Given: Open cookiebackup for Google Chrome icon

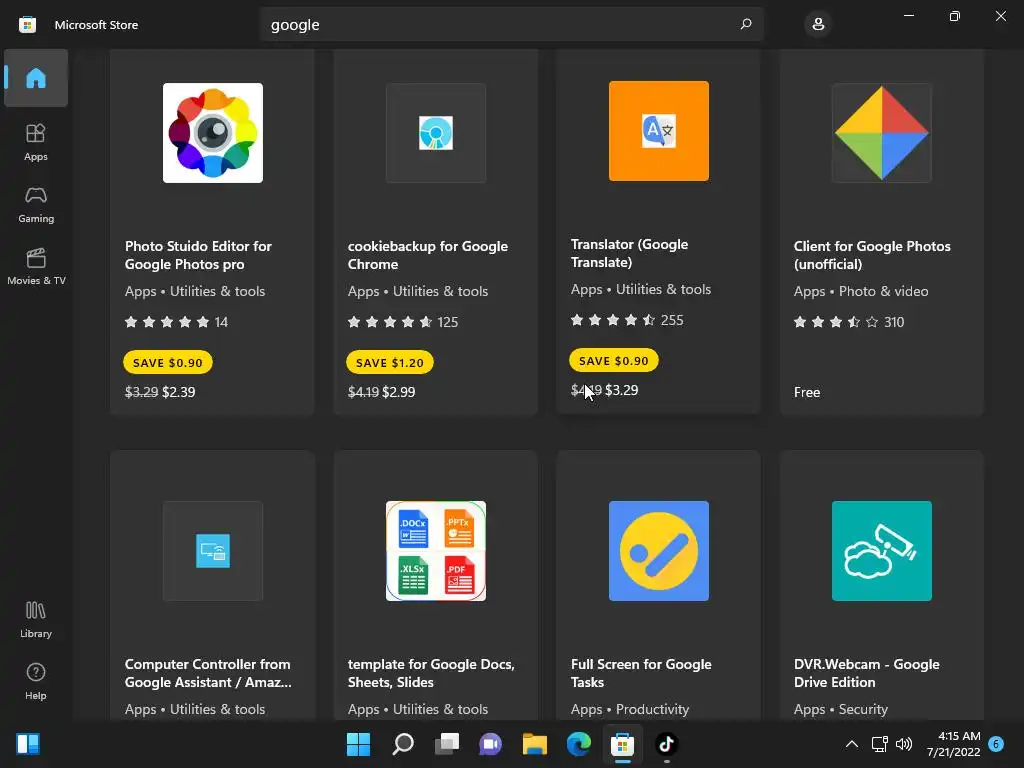Looking at the screenshot, I should [436, 133].
